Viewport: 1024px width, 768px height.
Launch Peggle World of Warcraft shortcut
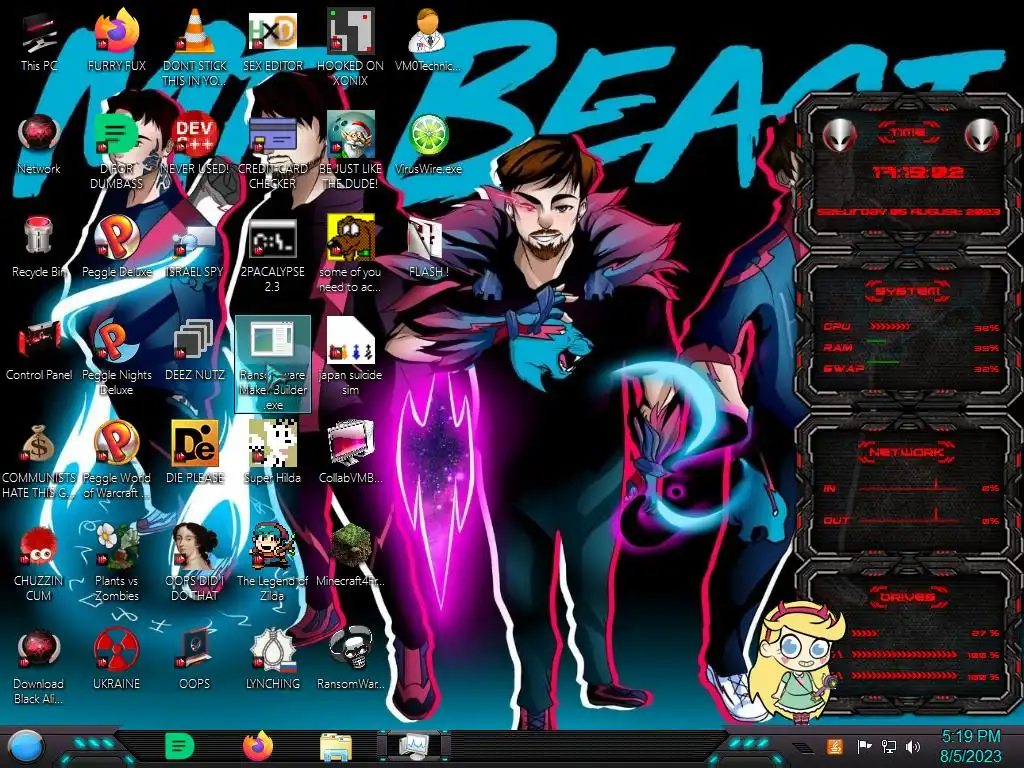116,444
